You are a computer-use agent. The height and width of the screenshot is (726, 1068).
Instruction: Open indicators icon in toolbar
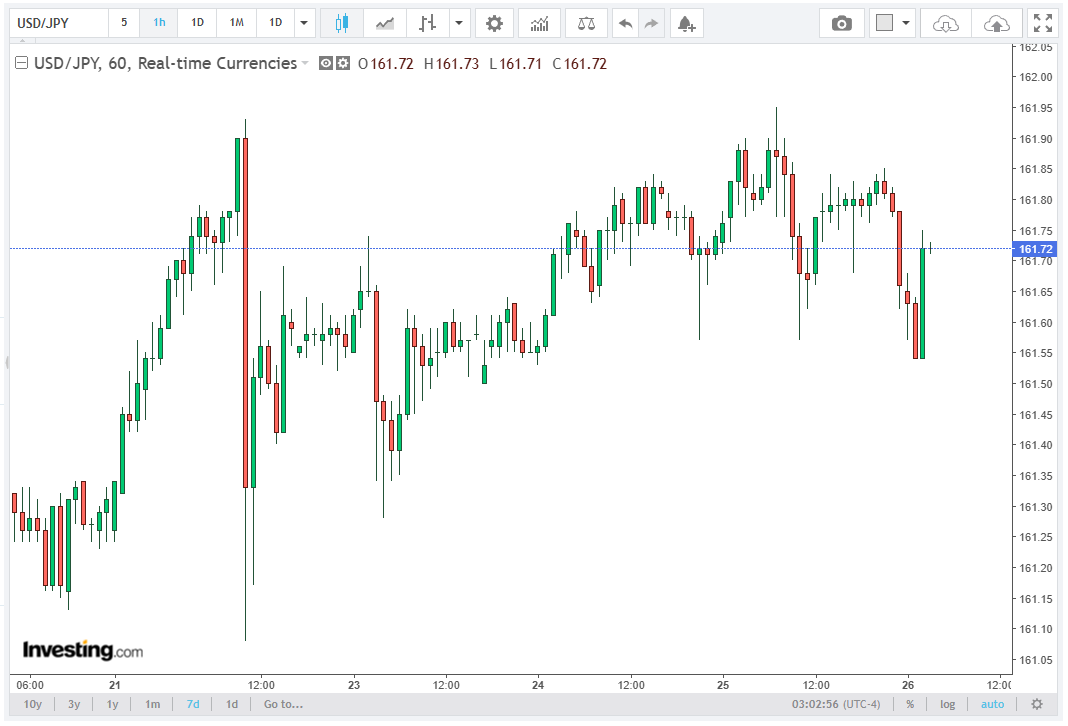(x=539, y=24)
